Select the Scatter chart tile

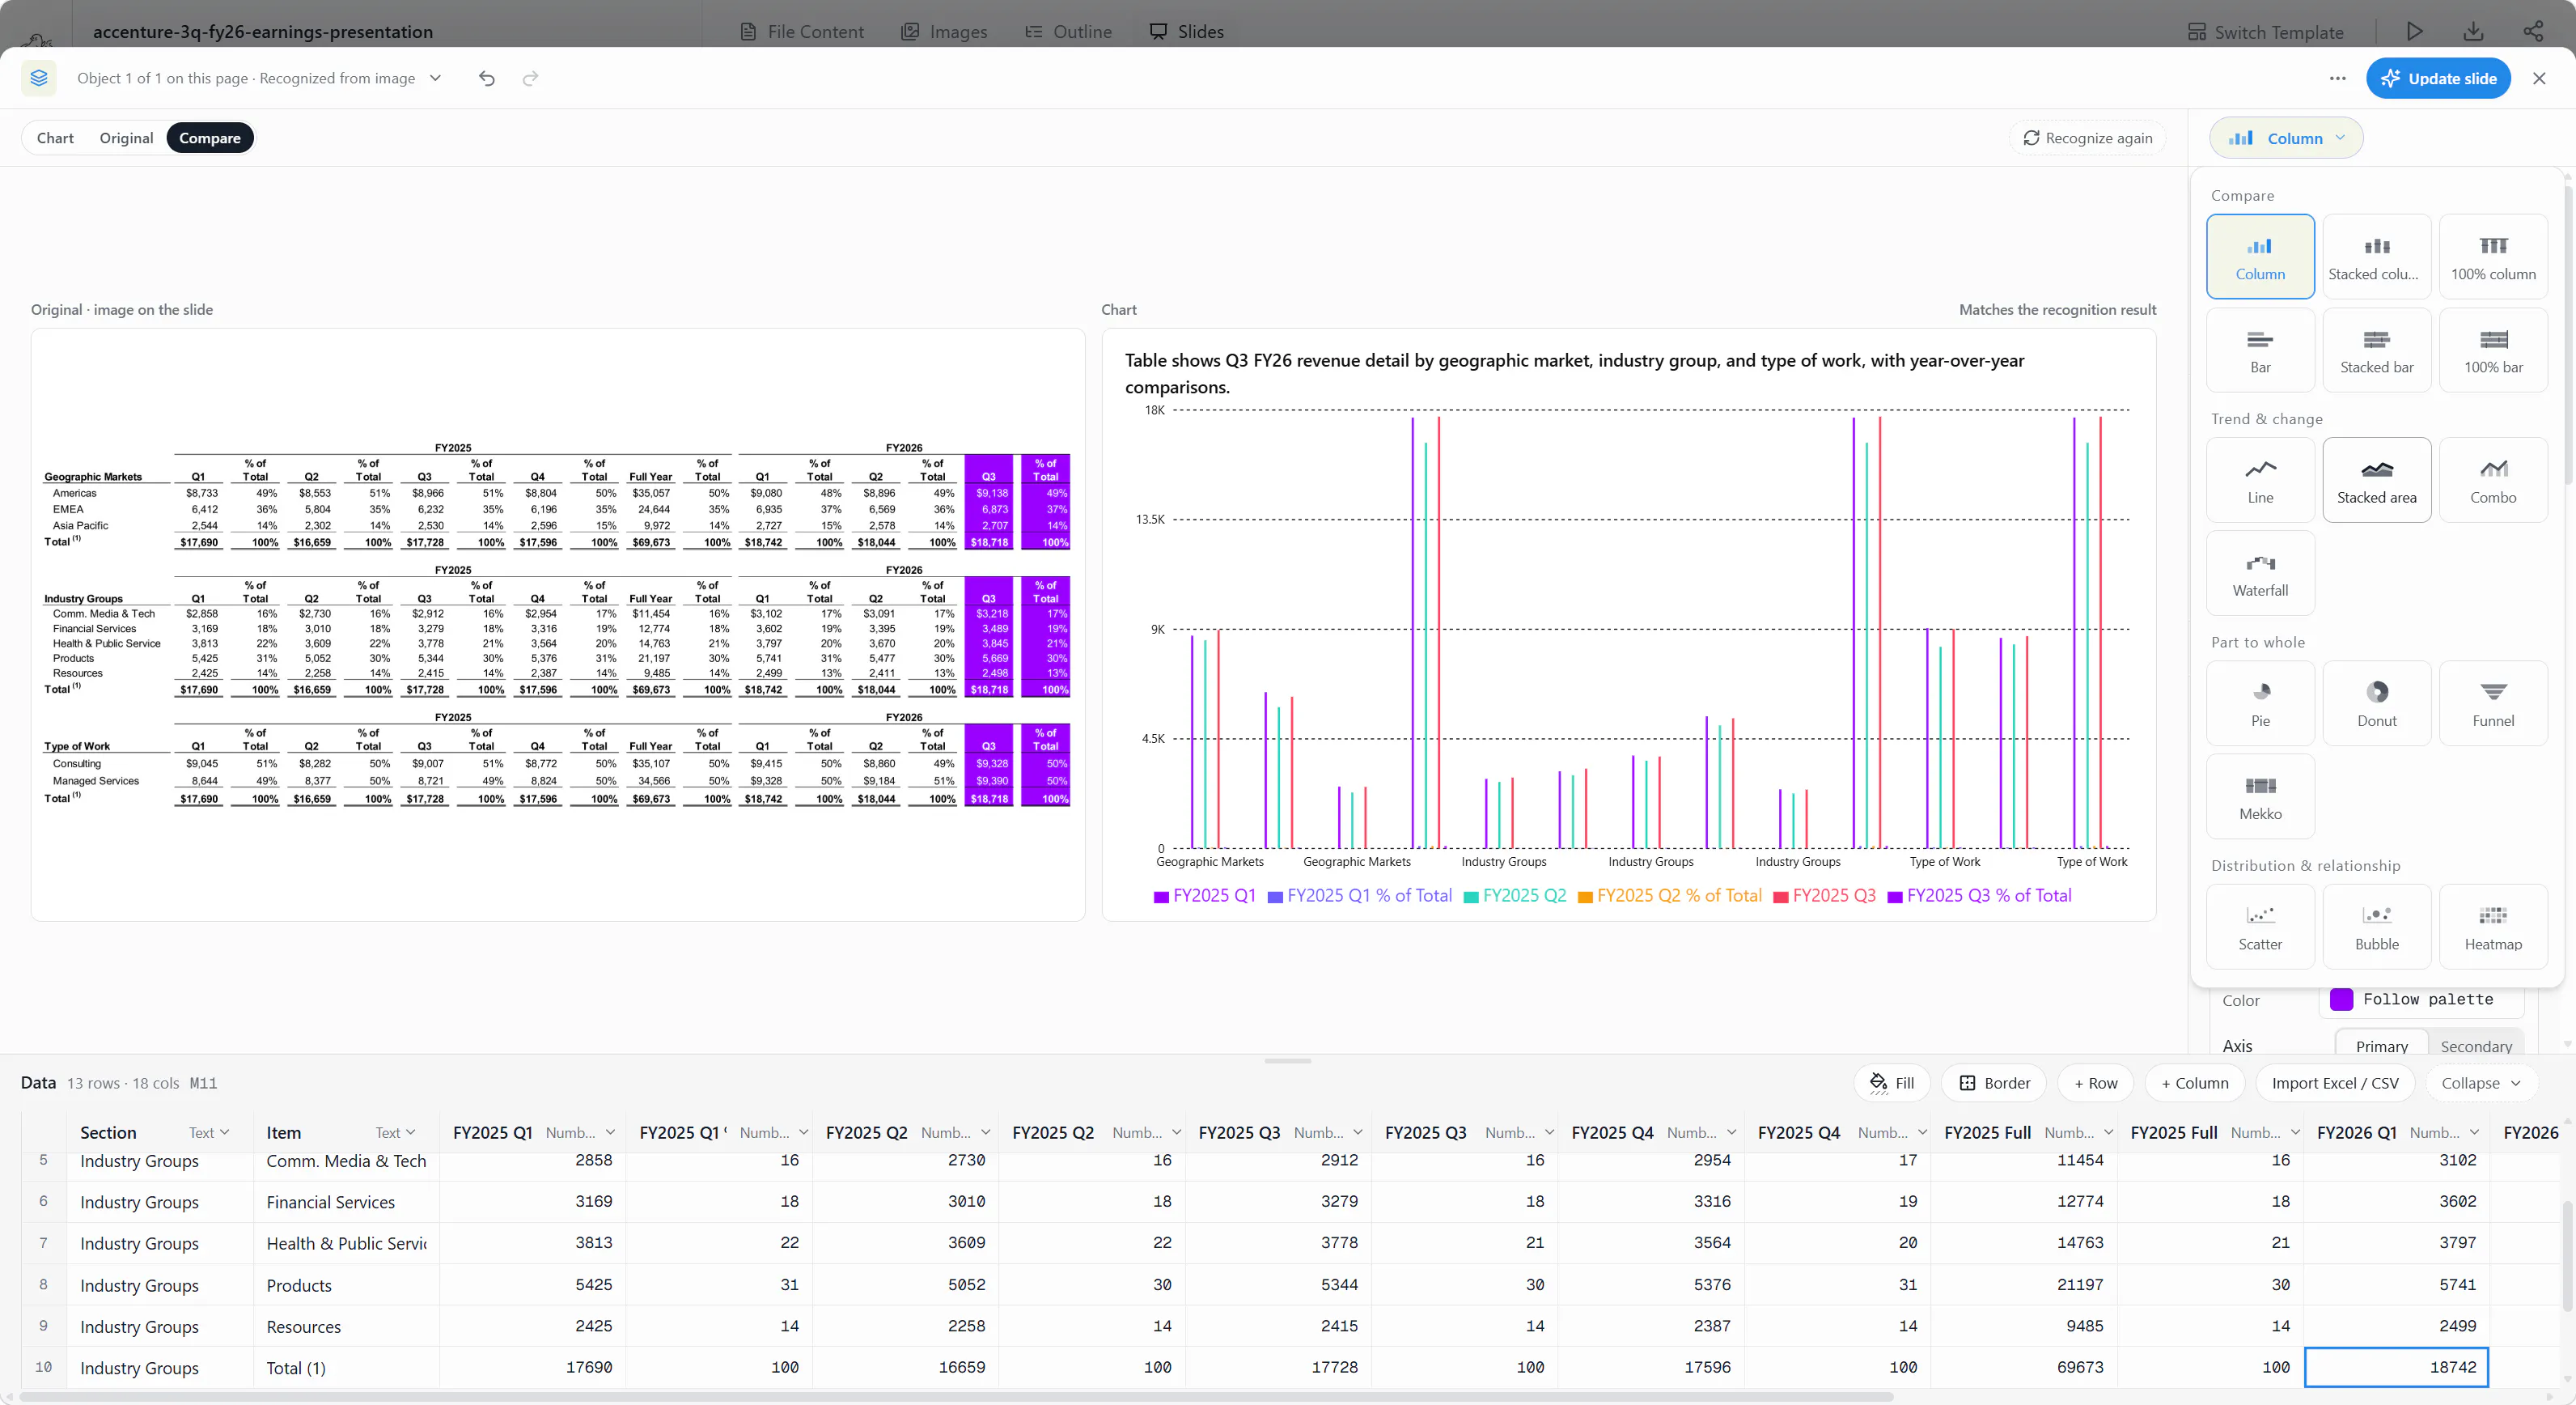click(x=2260, y=926)
